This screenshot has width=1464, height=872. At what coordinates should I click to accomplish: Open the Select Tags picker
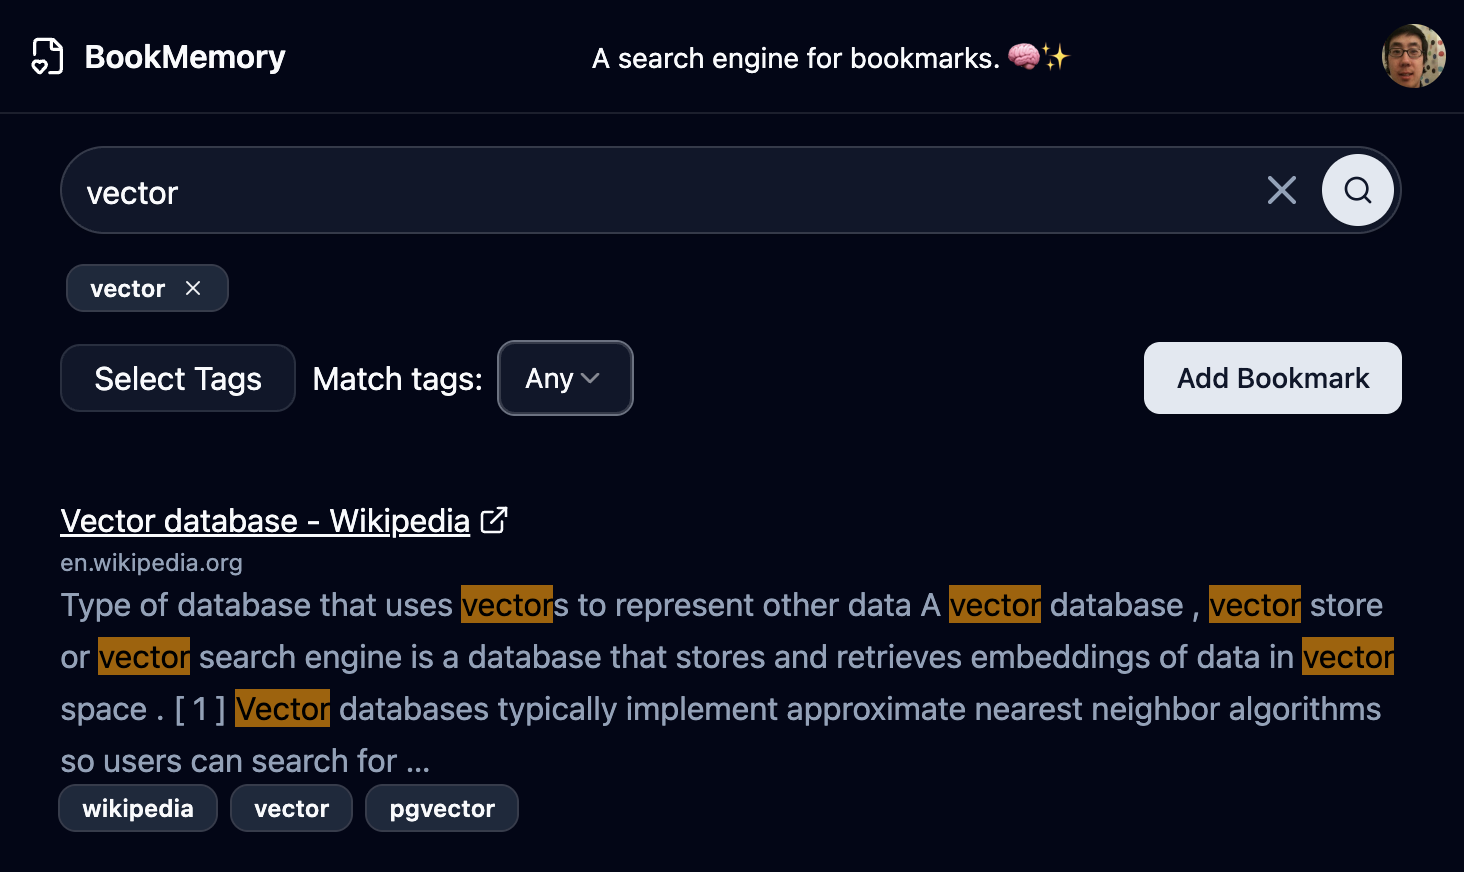(177, 378)
